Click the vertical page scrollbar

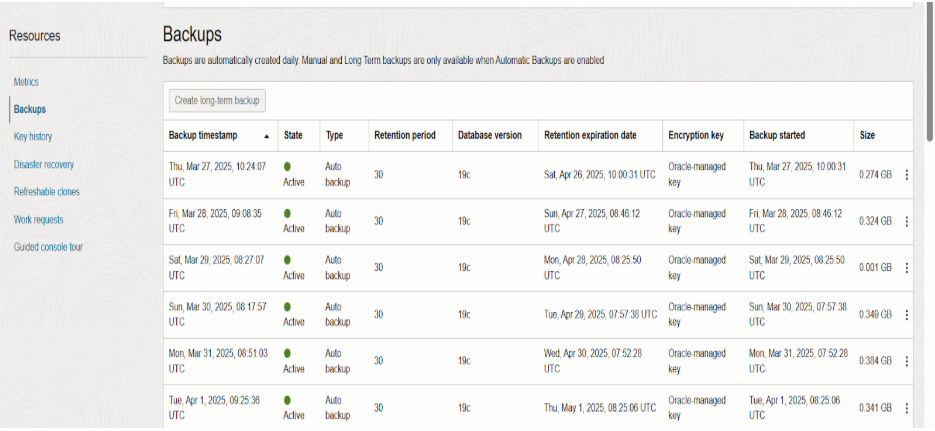(930, 72)
